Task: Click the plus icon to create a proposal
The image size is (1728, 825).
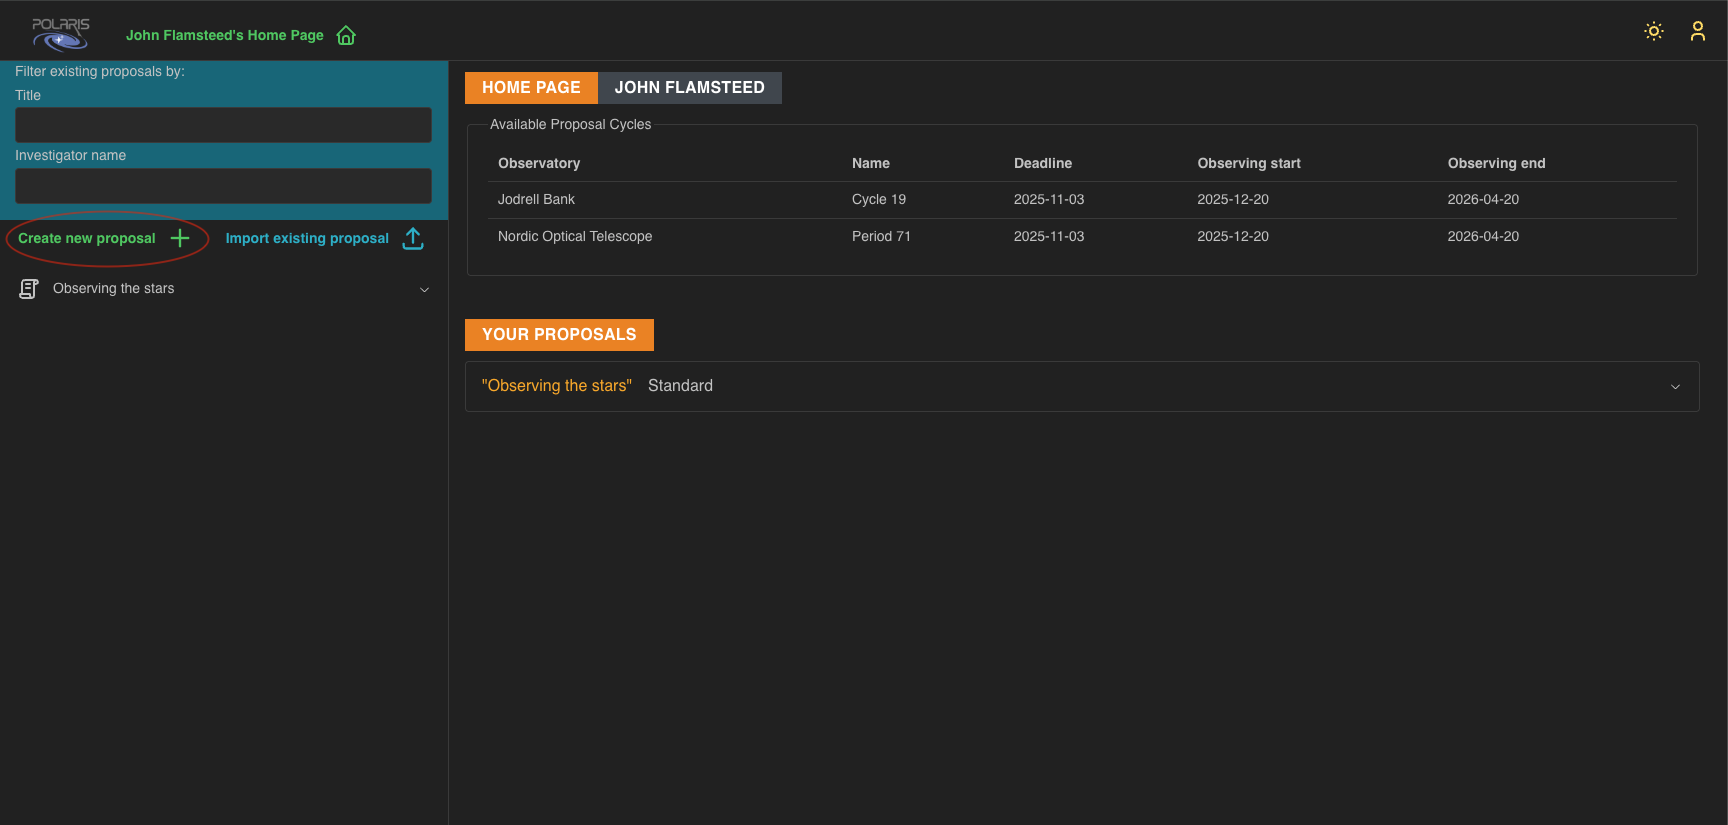Action: (180, 238)
